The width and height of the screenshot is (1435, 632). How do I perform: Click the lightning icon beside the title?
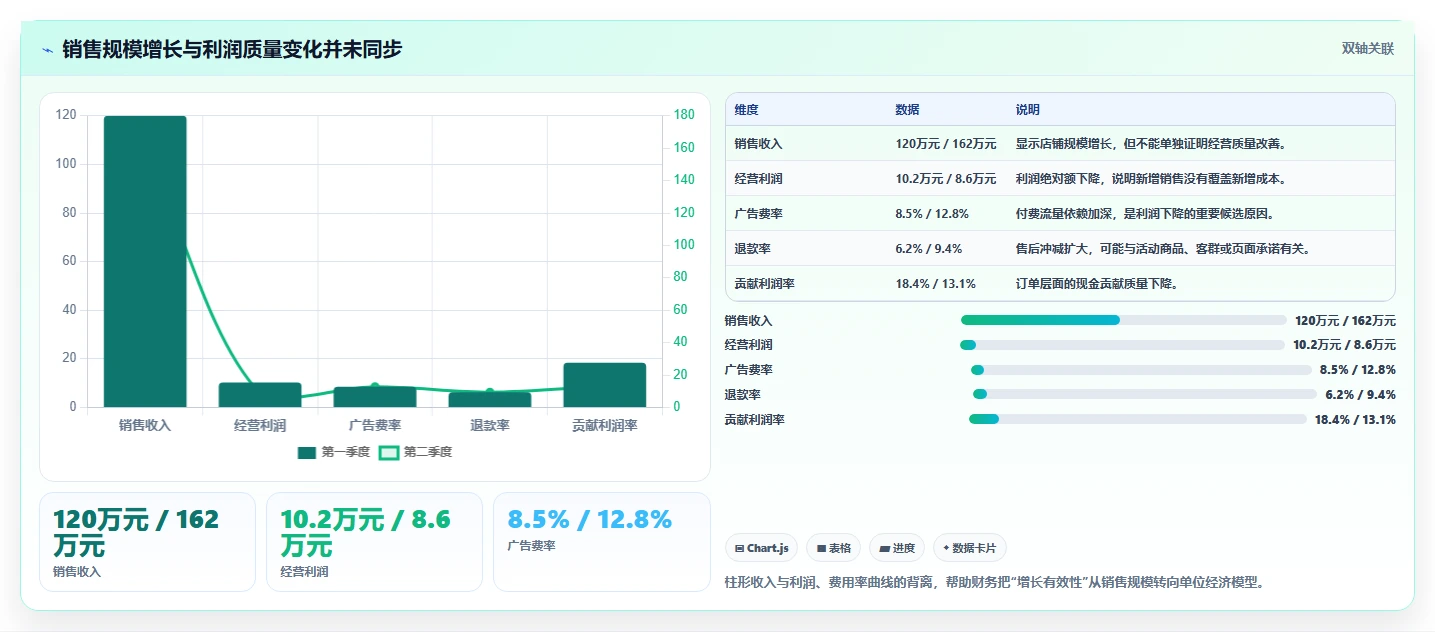pyautogui.click(x=47, y=49)
